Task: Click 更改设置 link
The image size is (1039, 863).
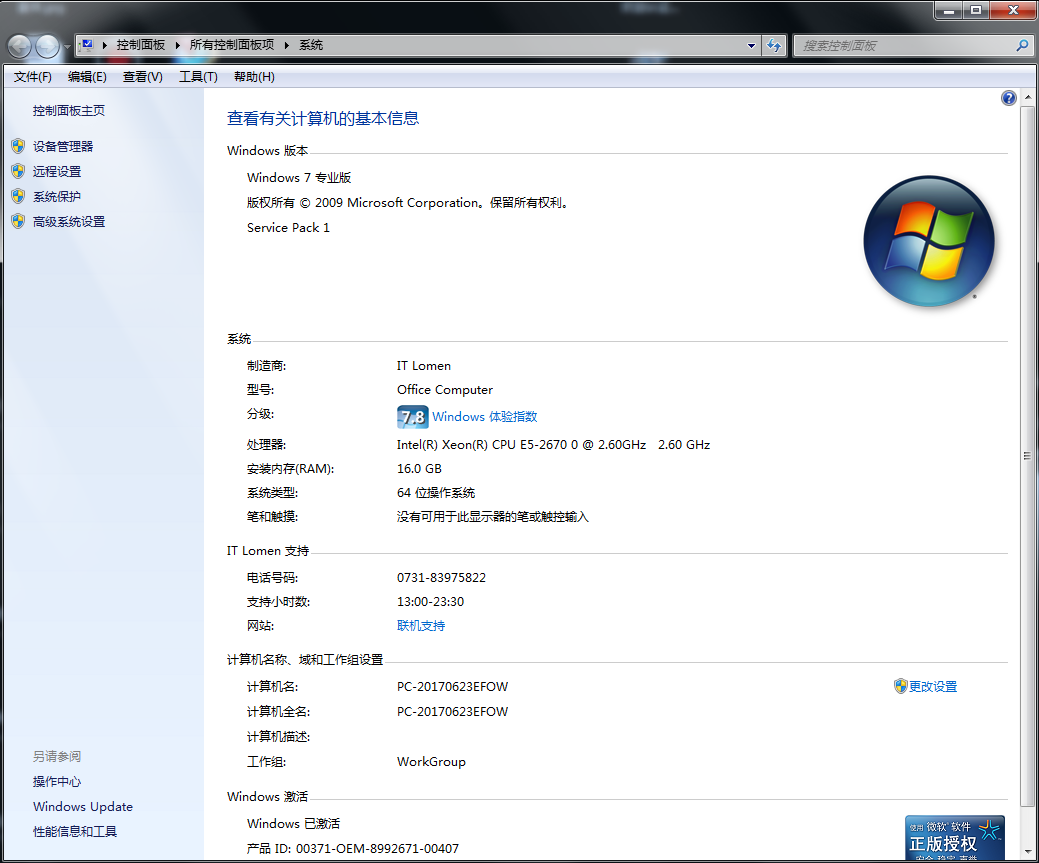Action: (x=933, y=687)
